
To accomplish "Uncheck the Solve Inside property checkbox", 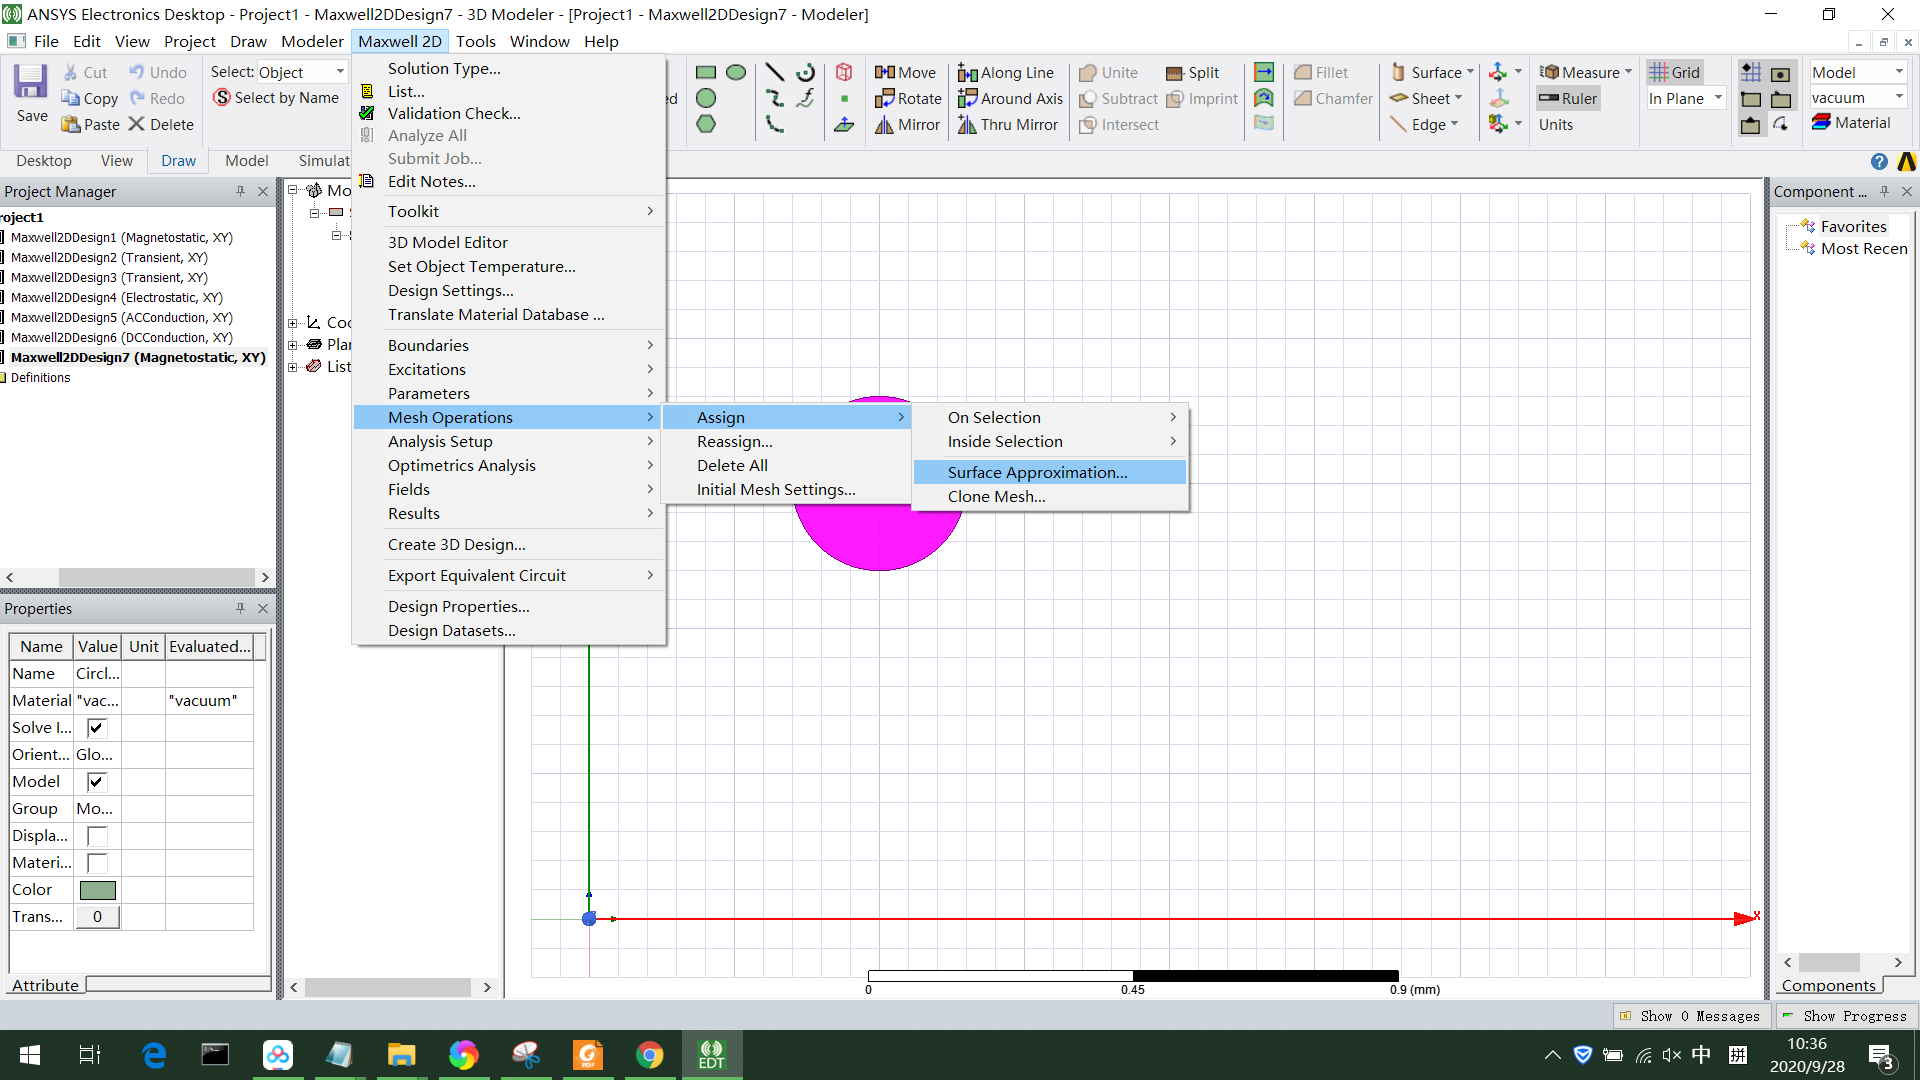I will tap(95, 727).
